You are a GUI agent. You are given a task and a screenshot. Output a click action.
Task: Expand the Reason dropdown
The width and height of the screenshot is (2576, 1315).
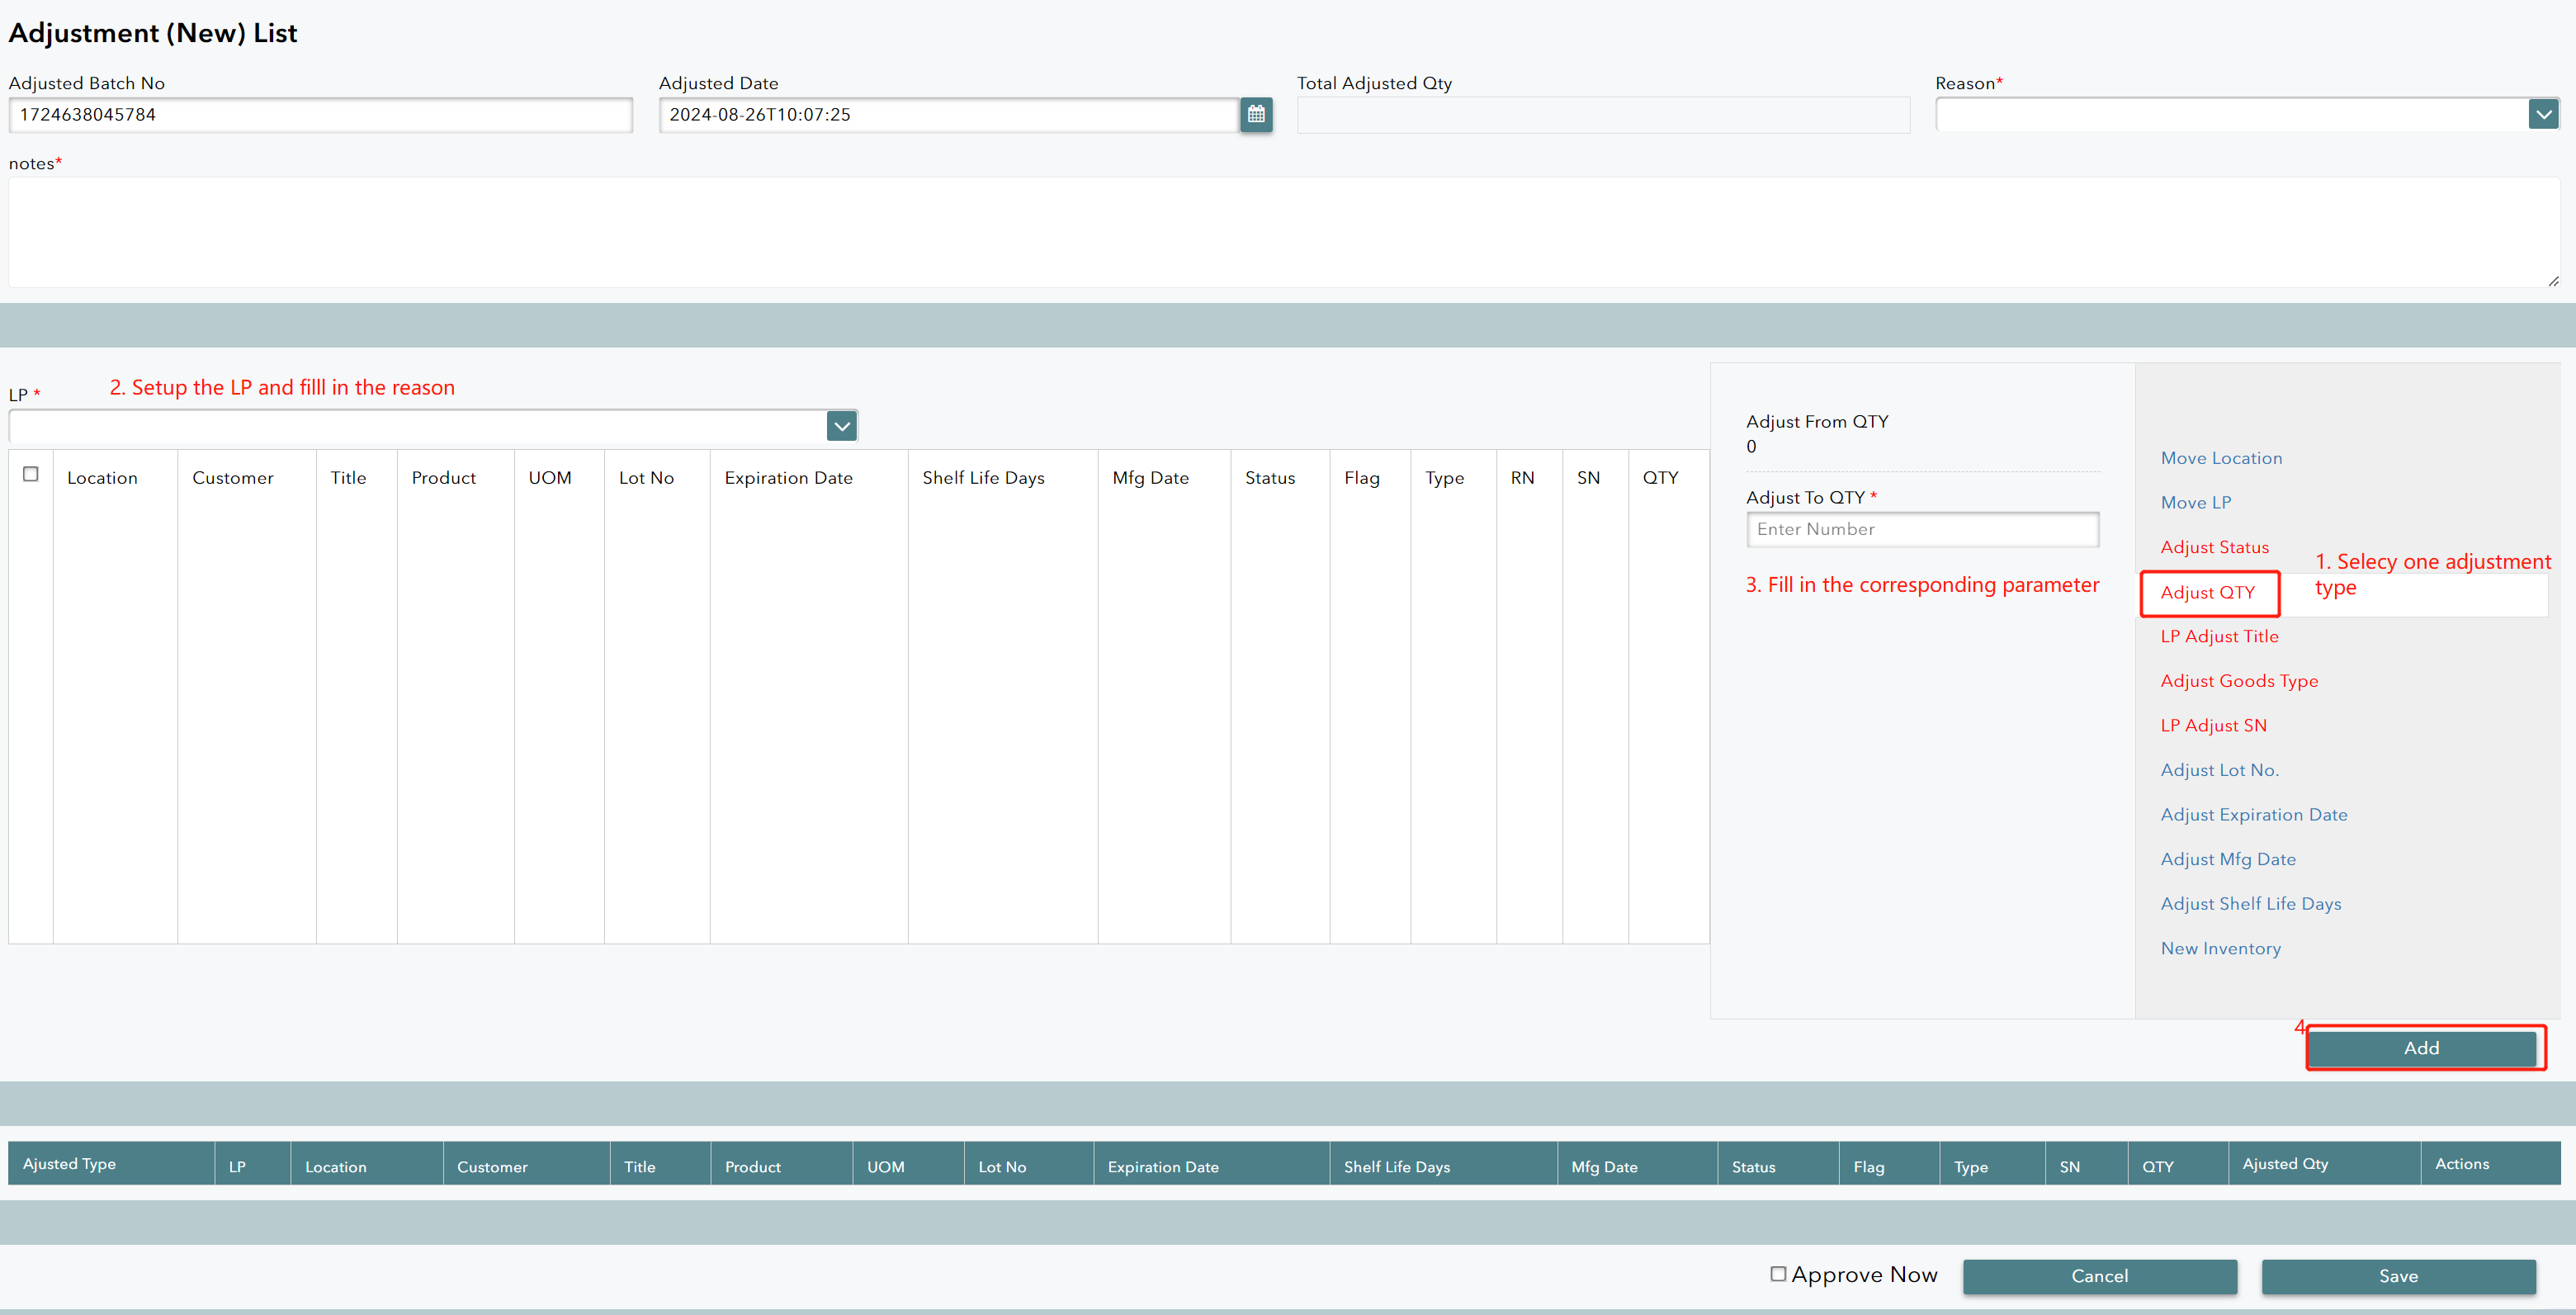2543,115
